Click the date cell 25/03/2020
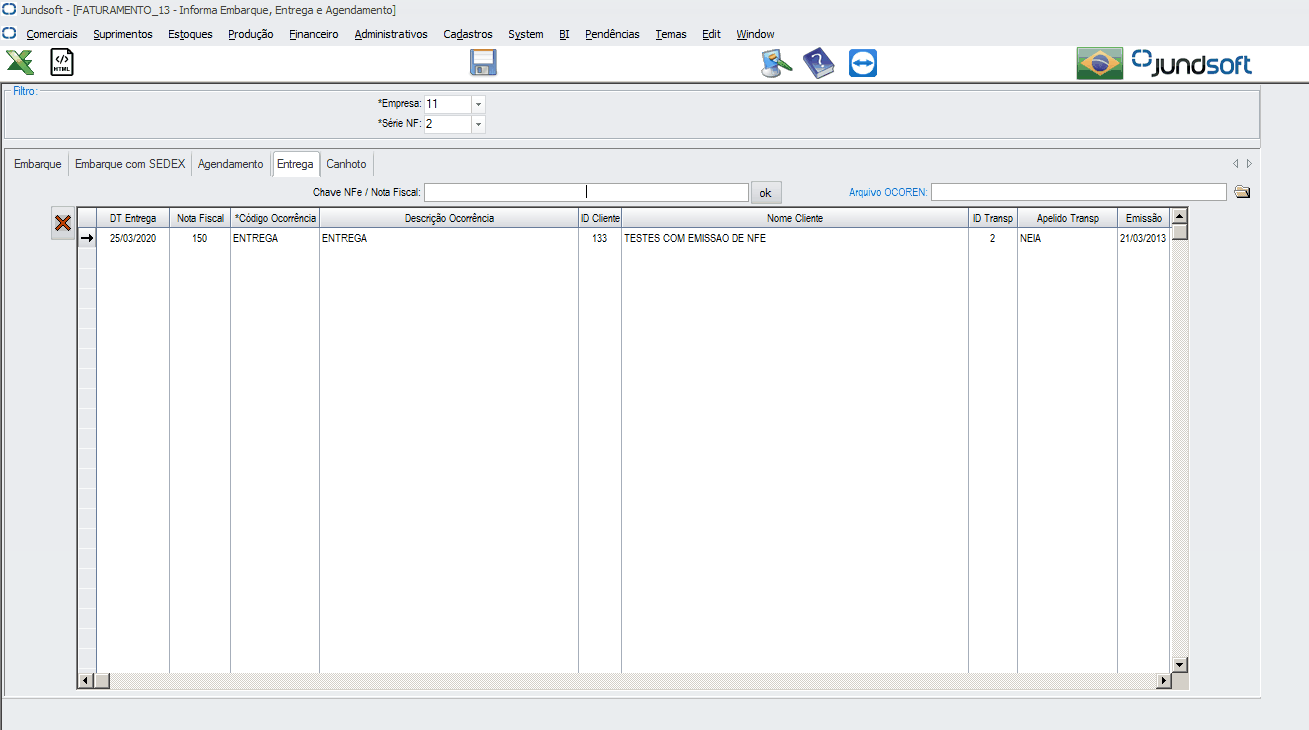 tap(133, 239)
